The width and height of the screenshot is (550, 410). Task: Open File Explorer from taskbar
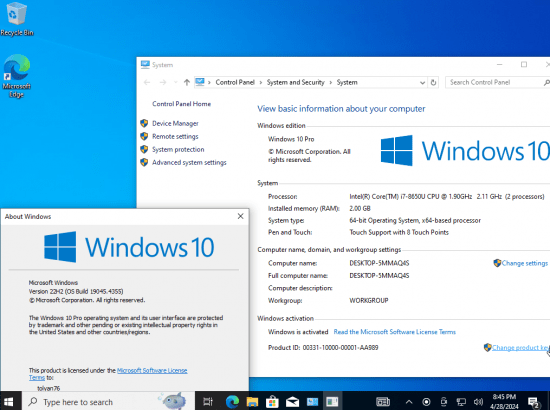coord(252,402)
